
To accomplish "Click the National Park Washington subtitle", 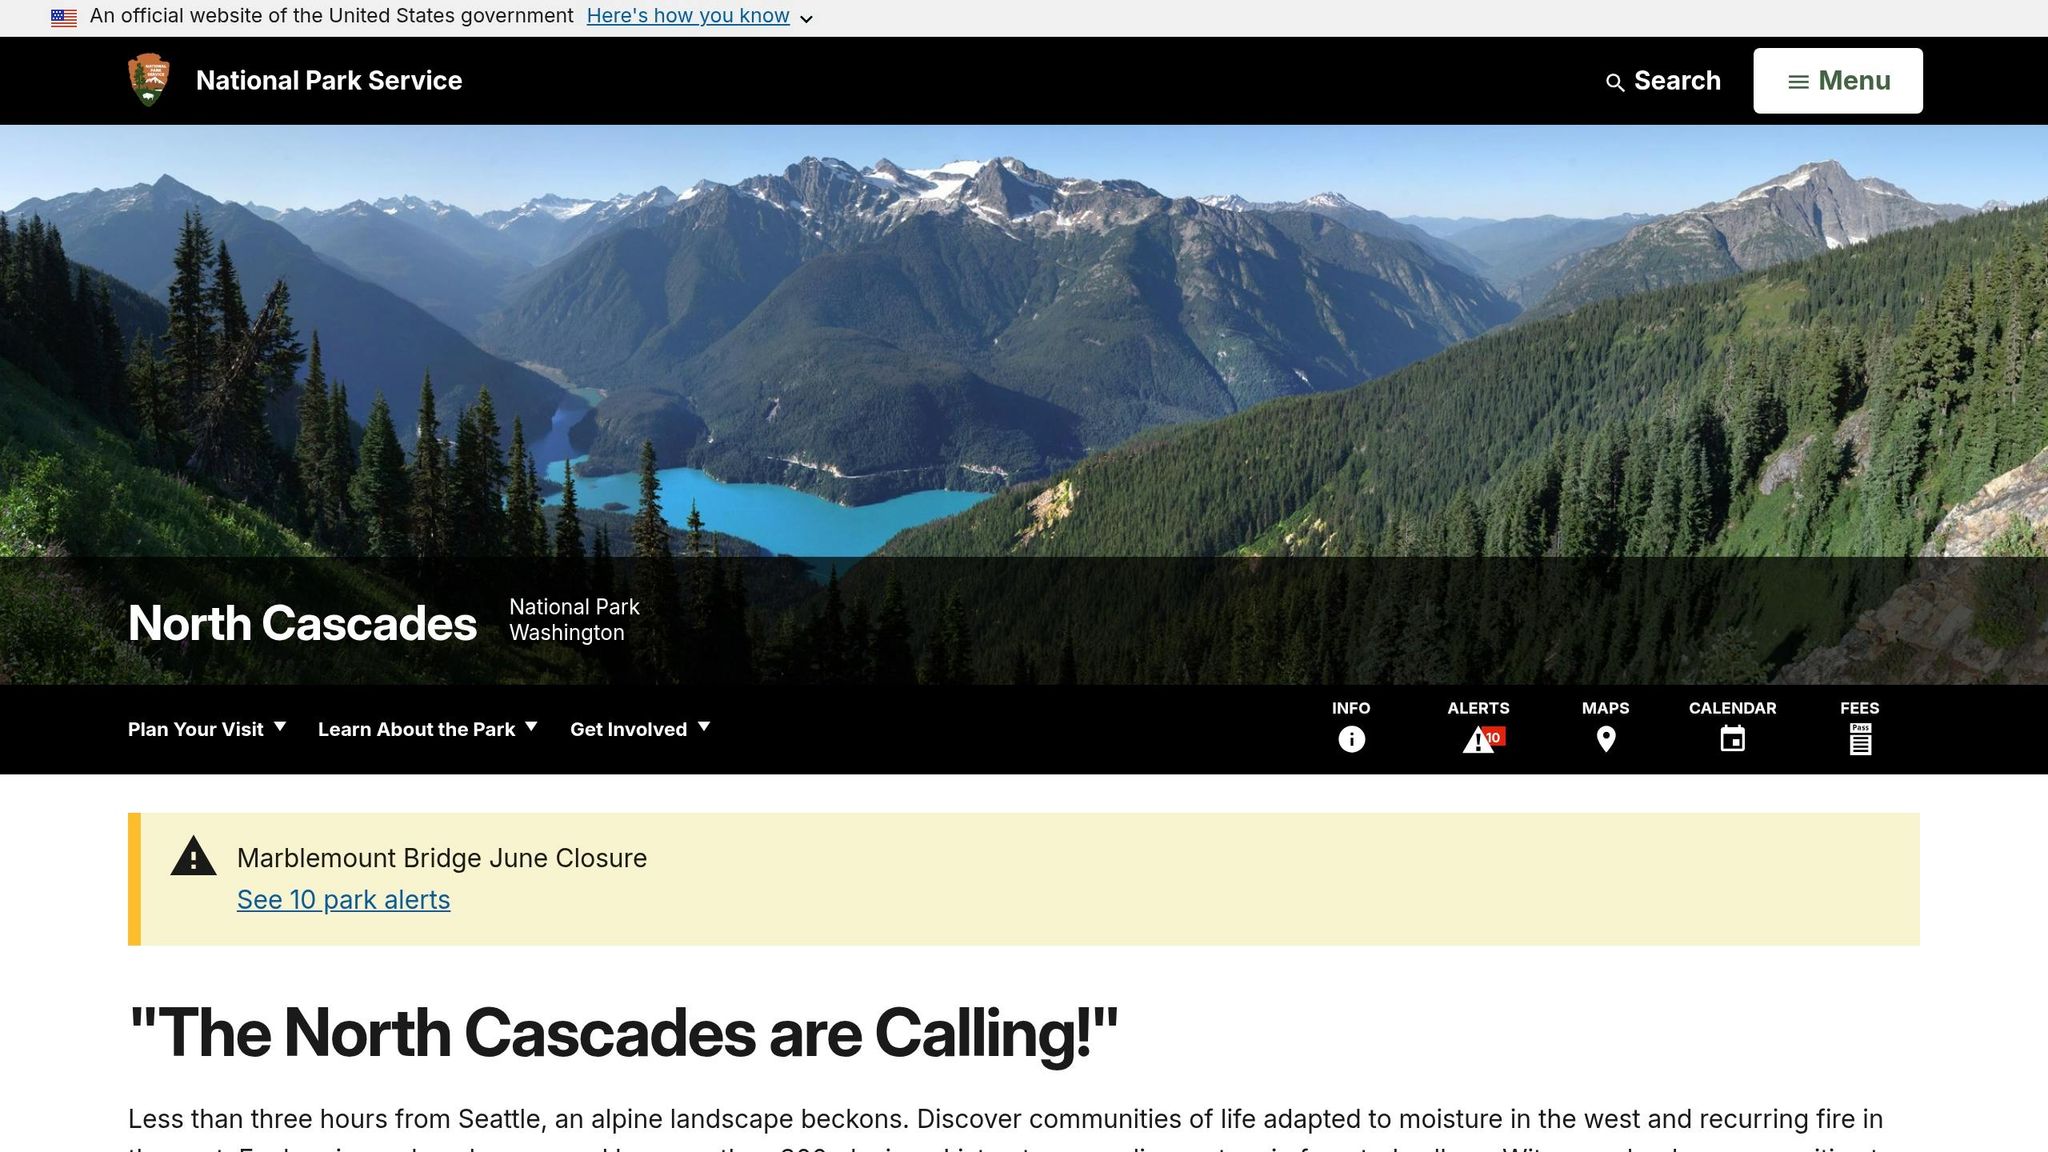I will (x=574, y=620).
